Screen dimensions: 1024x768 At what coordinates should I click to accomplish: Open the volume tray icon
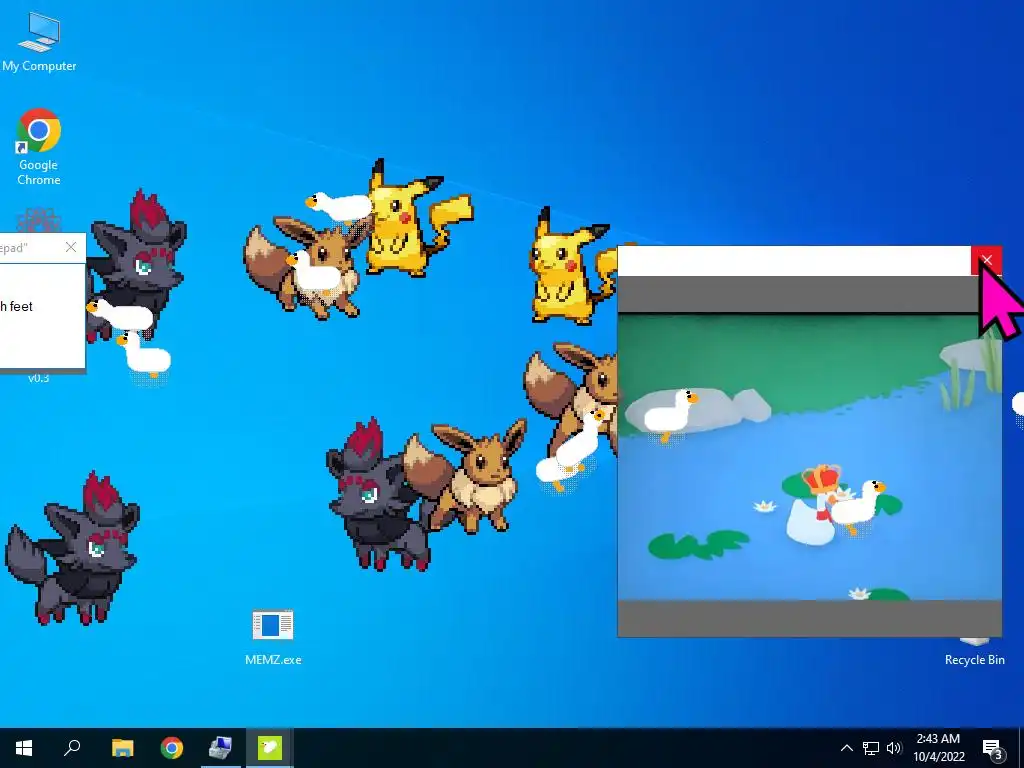pyautogui.click(x=894, y=748)
